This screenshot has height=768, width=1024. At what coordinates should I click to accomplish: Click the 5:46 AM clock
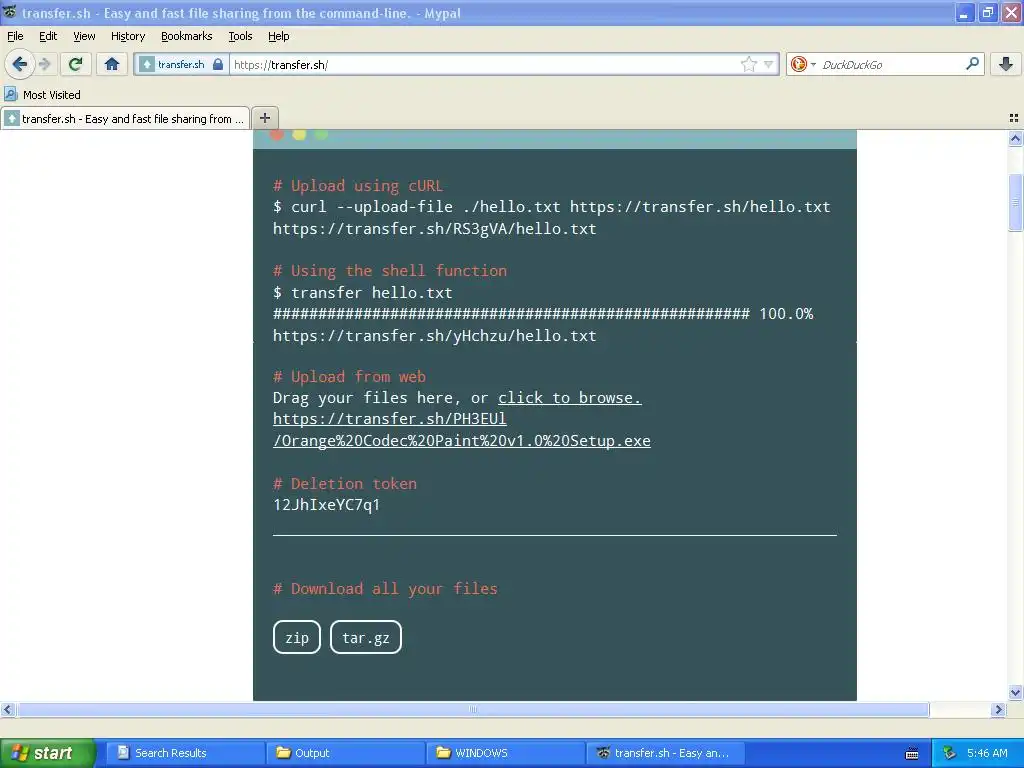(x=987, y=753)
